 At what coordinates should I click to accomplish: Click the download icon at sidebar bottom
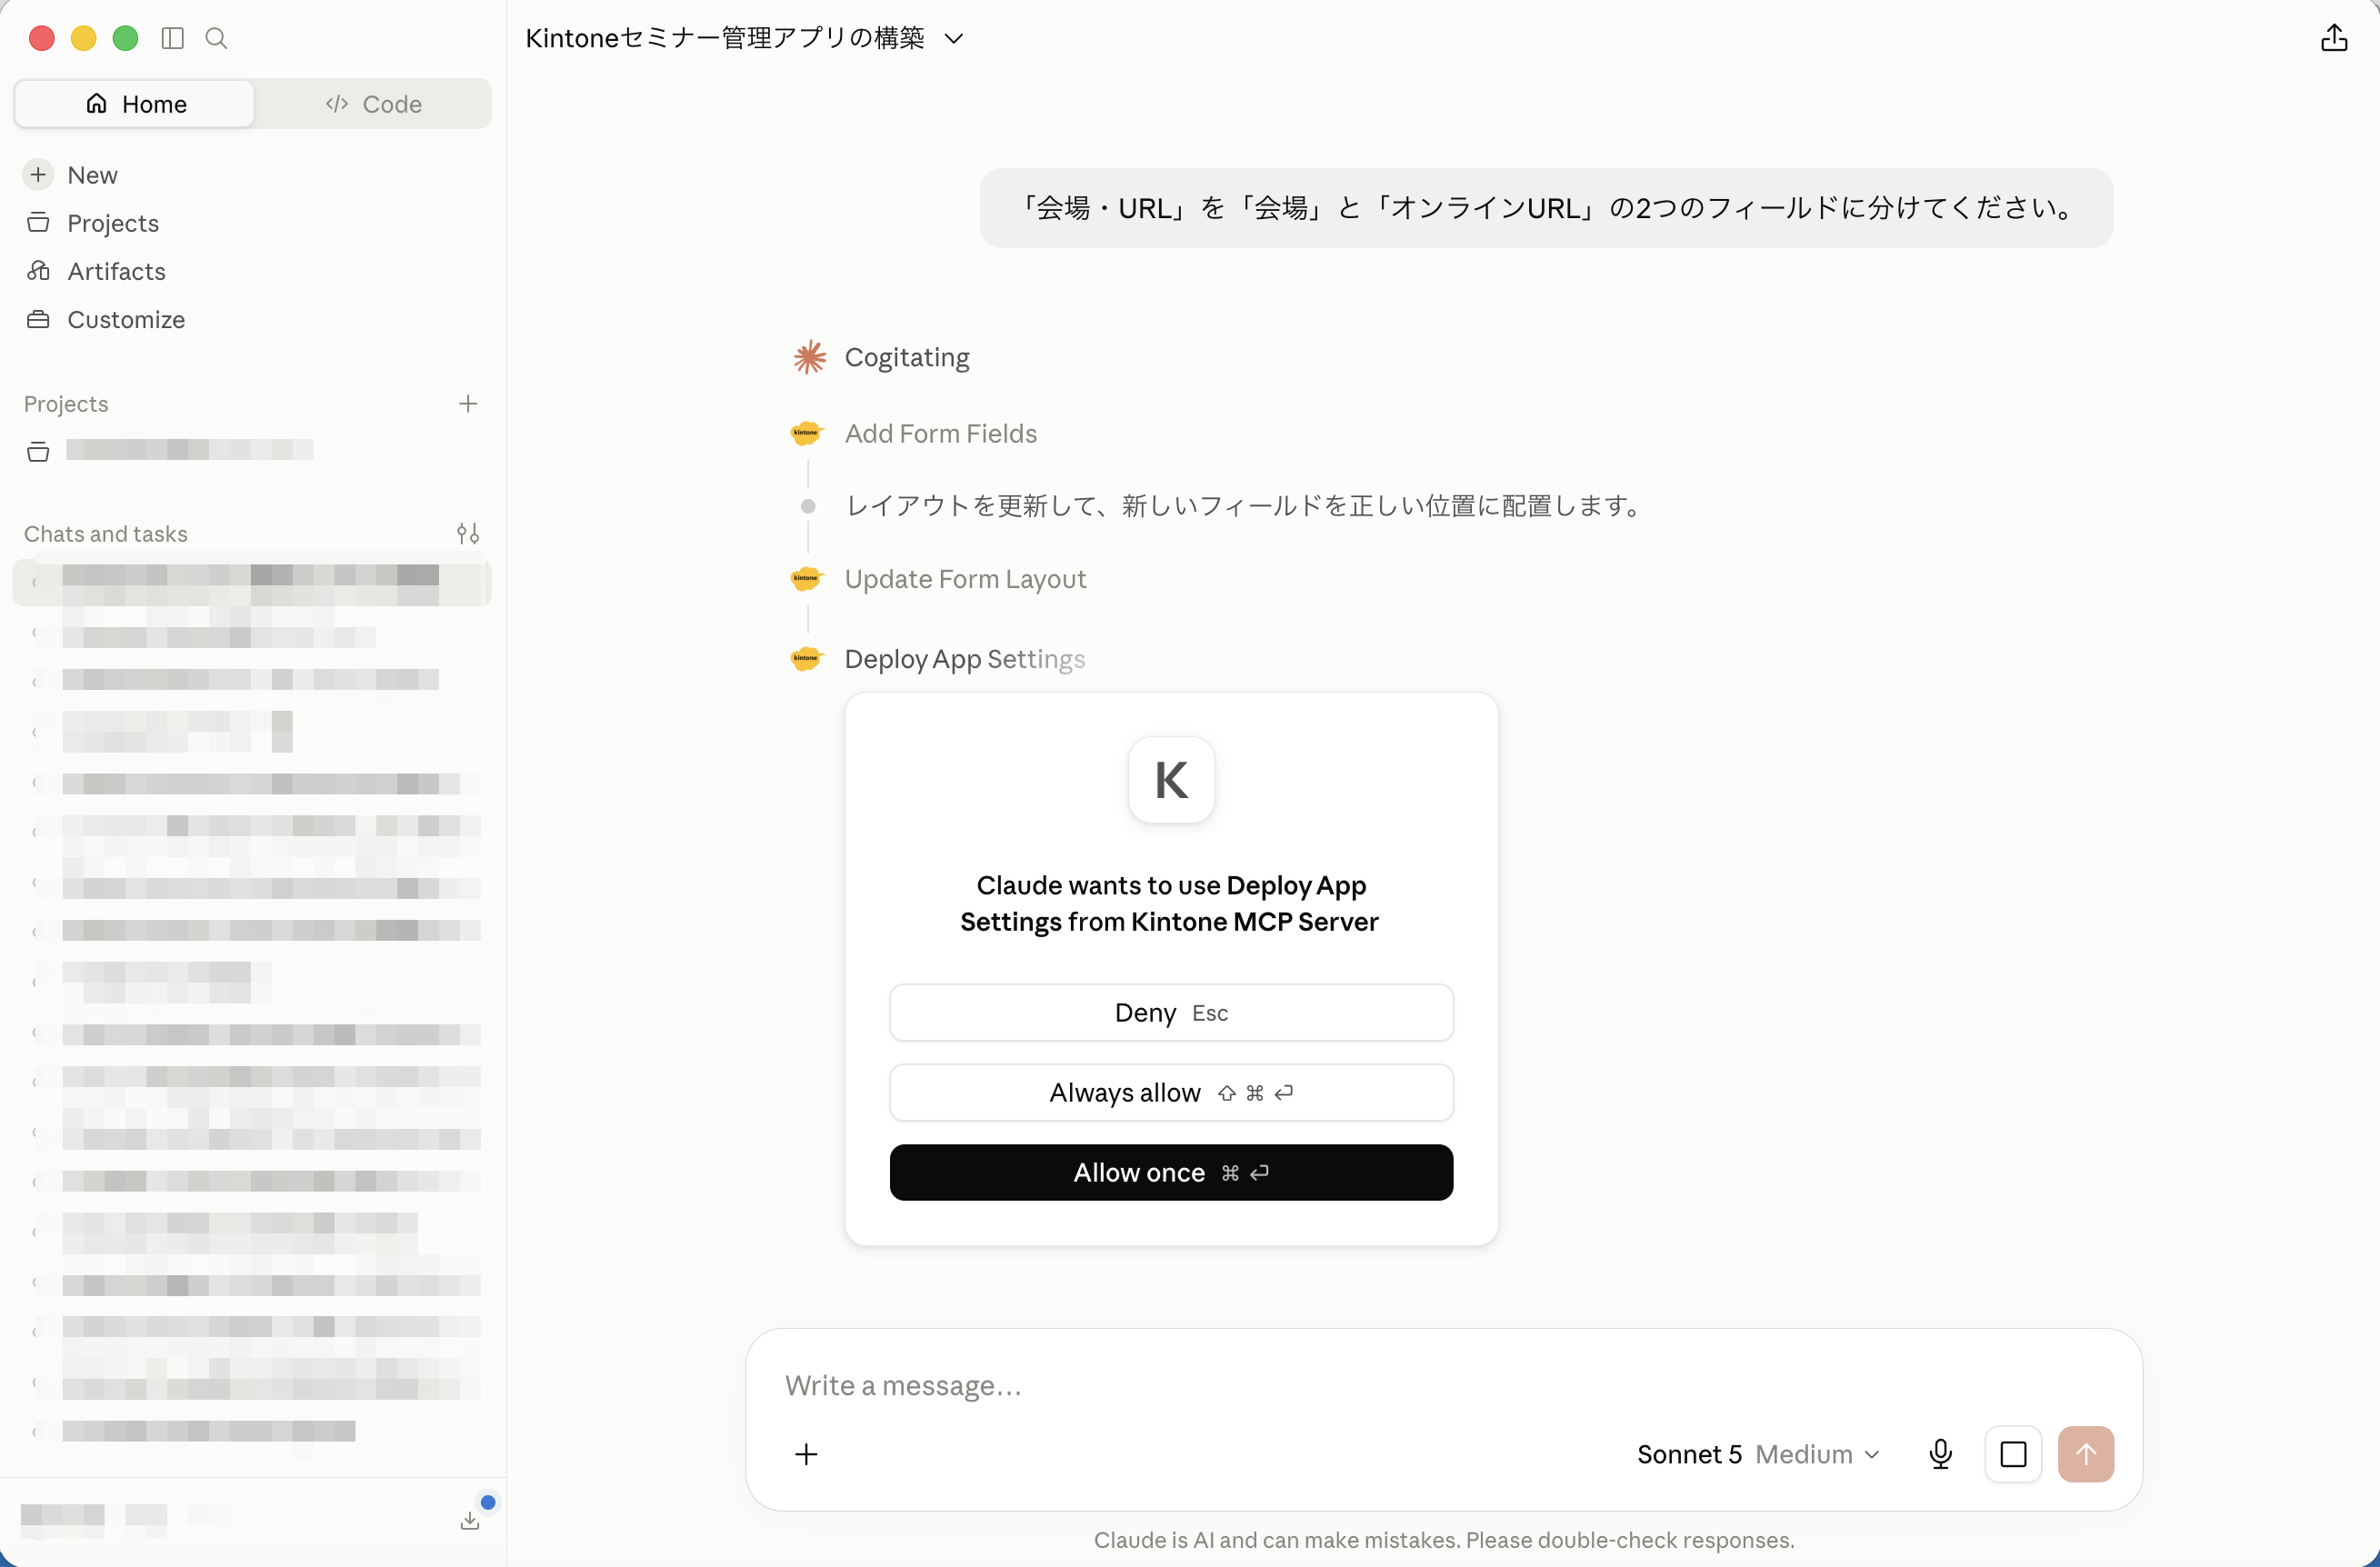pos(470,1520)
